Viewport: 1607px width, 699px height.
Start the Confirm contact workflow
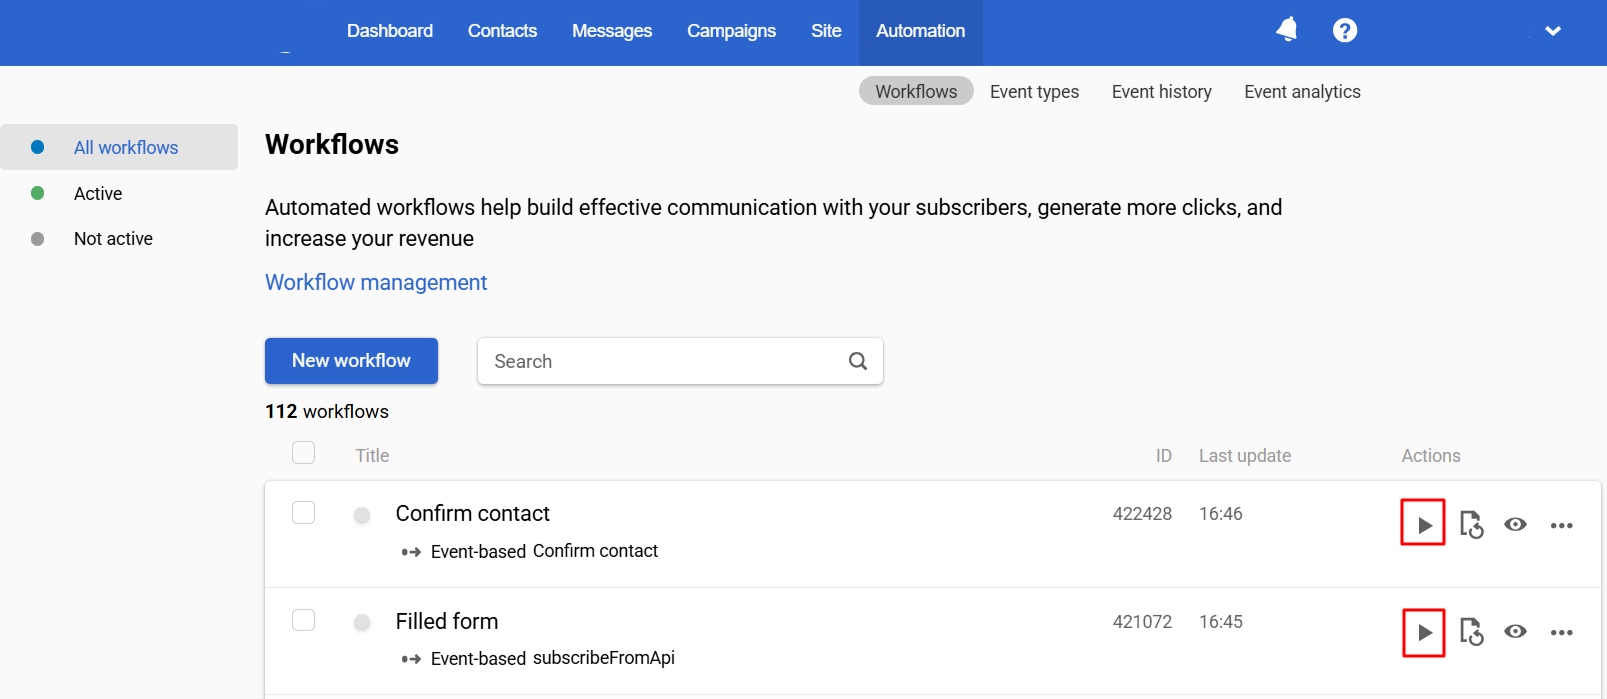pyautogui.click(x=1423, y=523)
